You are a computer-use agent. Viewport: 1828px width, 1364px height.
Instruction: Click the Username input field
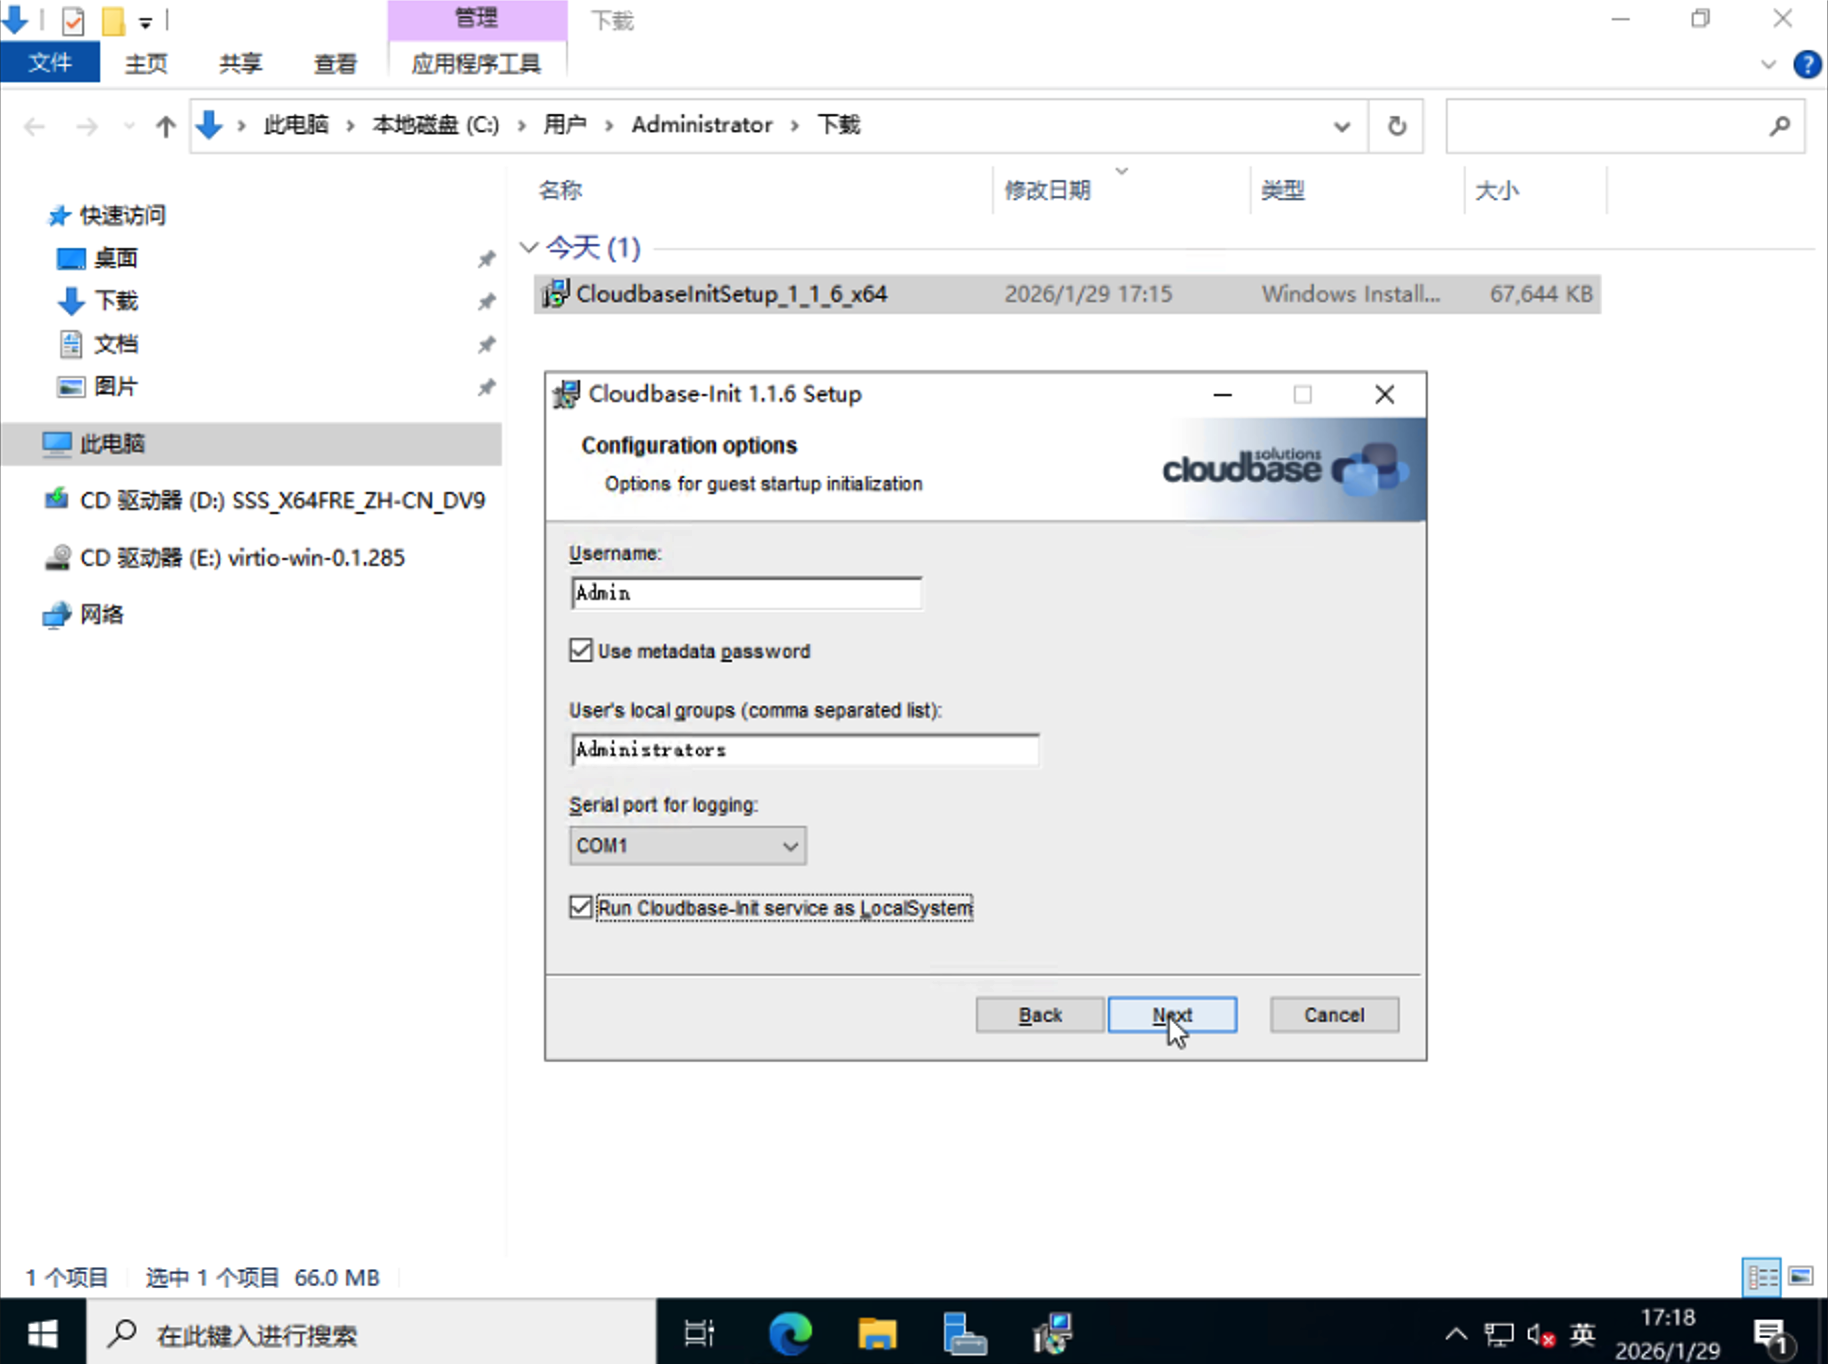[746, 593]
